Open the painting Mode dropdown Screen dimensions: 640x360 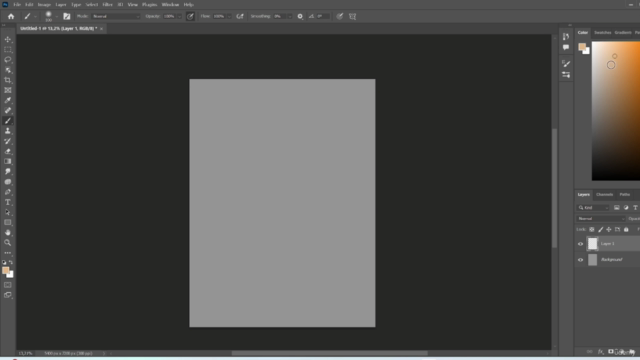click(116, 16)
